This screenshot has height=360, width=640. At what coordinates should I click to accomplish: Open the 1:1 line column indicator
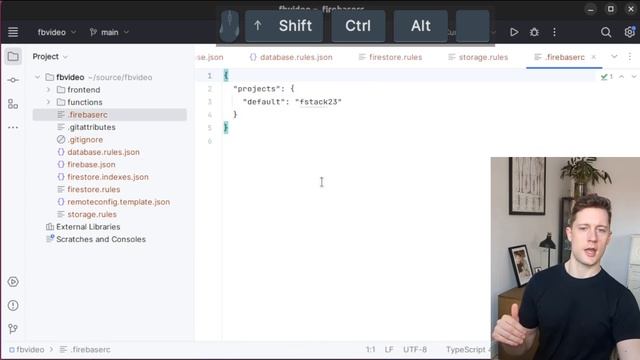[x=370, y=349]
